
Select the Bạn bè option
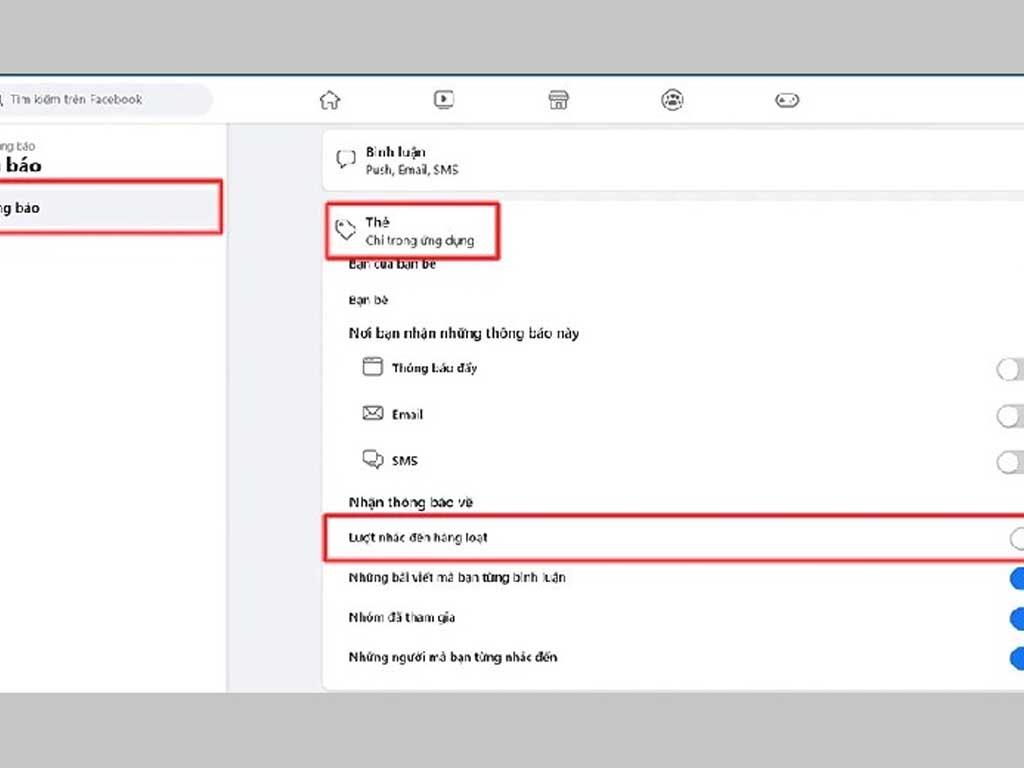click(368, 300)
